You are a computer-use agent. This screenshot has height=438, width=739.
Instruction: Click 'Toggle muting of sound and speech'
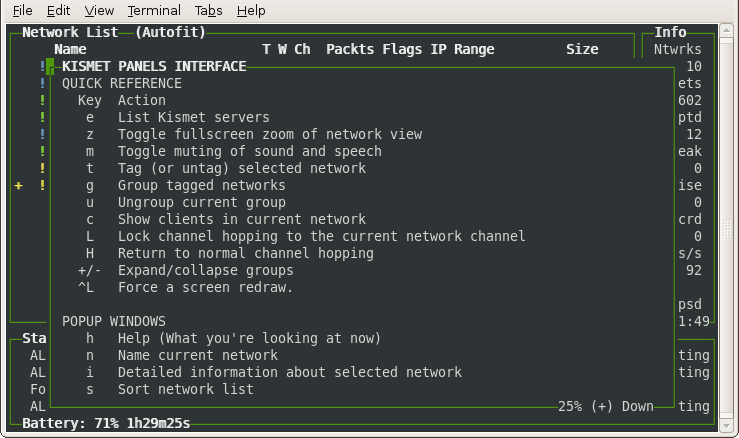[250, 151]
